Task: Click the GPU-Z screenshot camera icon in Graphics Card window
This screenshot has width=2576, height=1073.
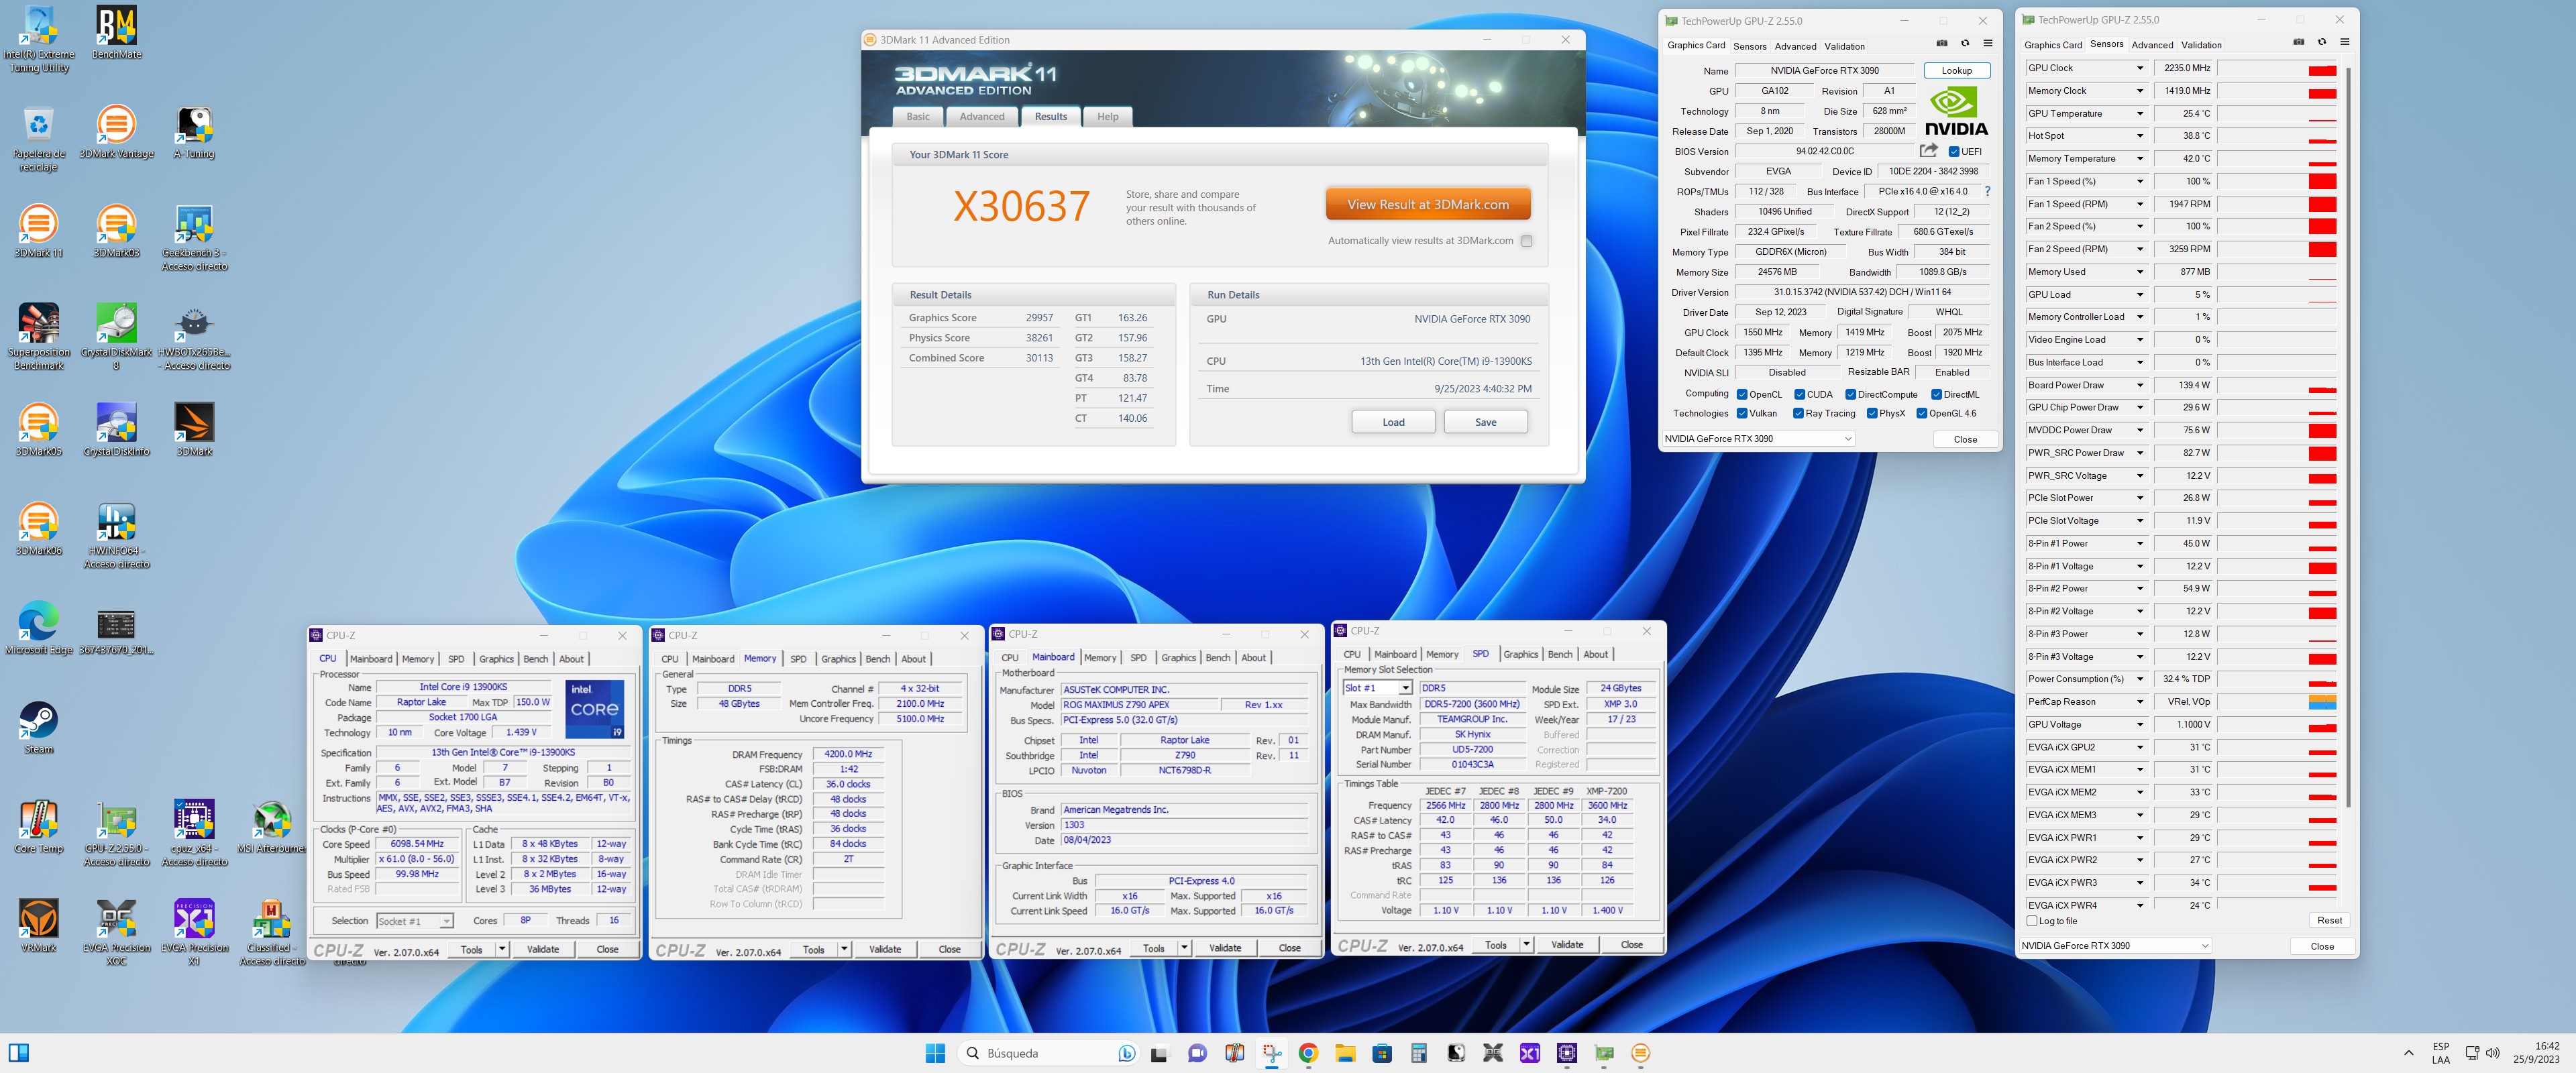Action: click(x=1942, y=44)
